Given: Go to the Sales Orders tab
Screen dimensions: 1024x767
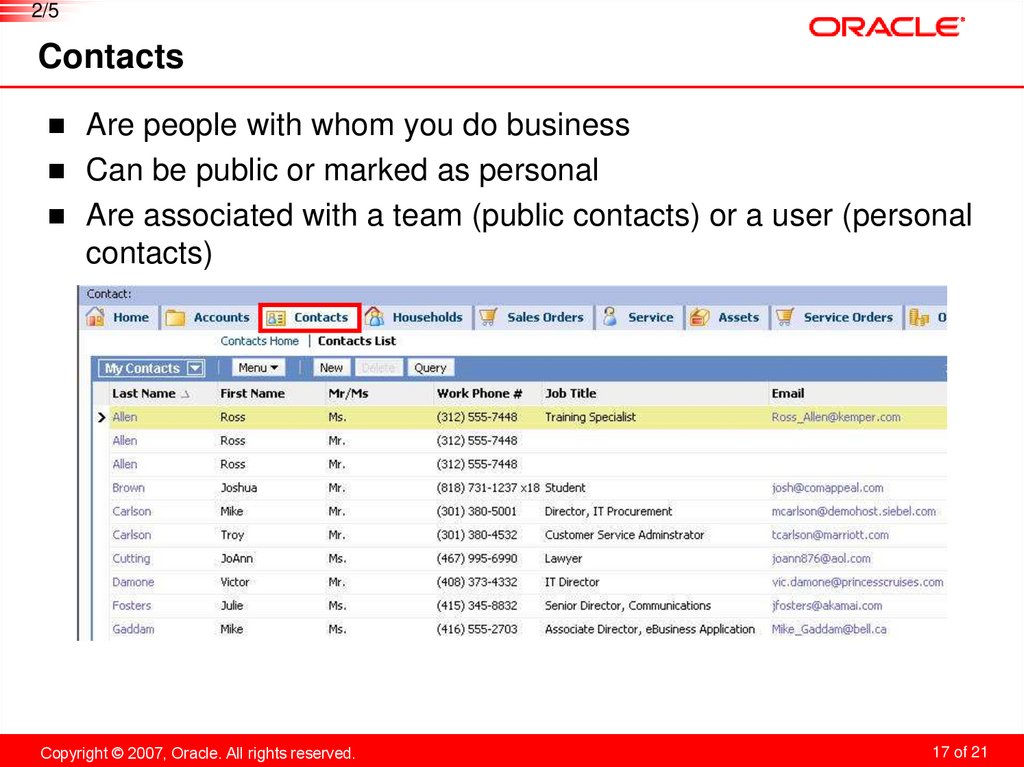Looking at the screenshot, I should tap(532, 318).
